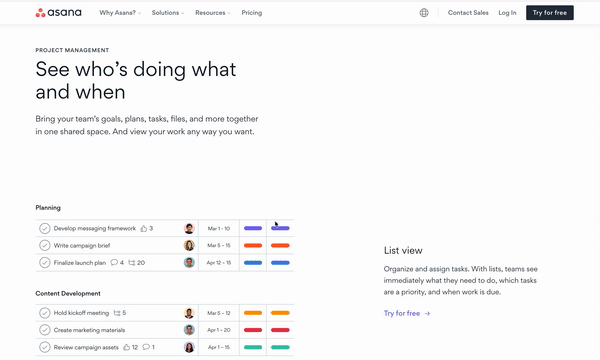Click the subtask icon on Finalize launch plan
This screenshot has height=360, width=600.
pos(132,262)
